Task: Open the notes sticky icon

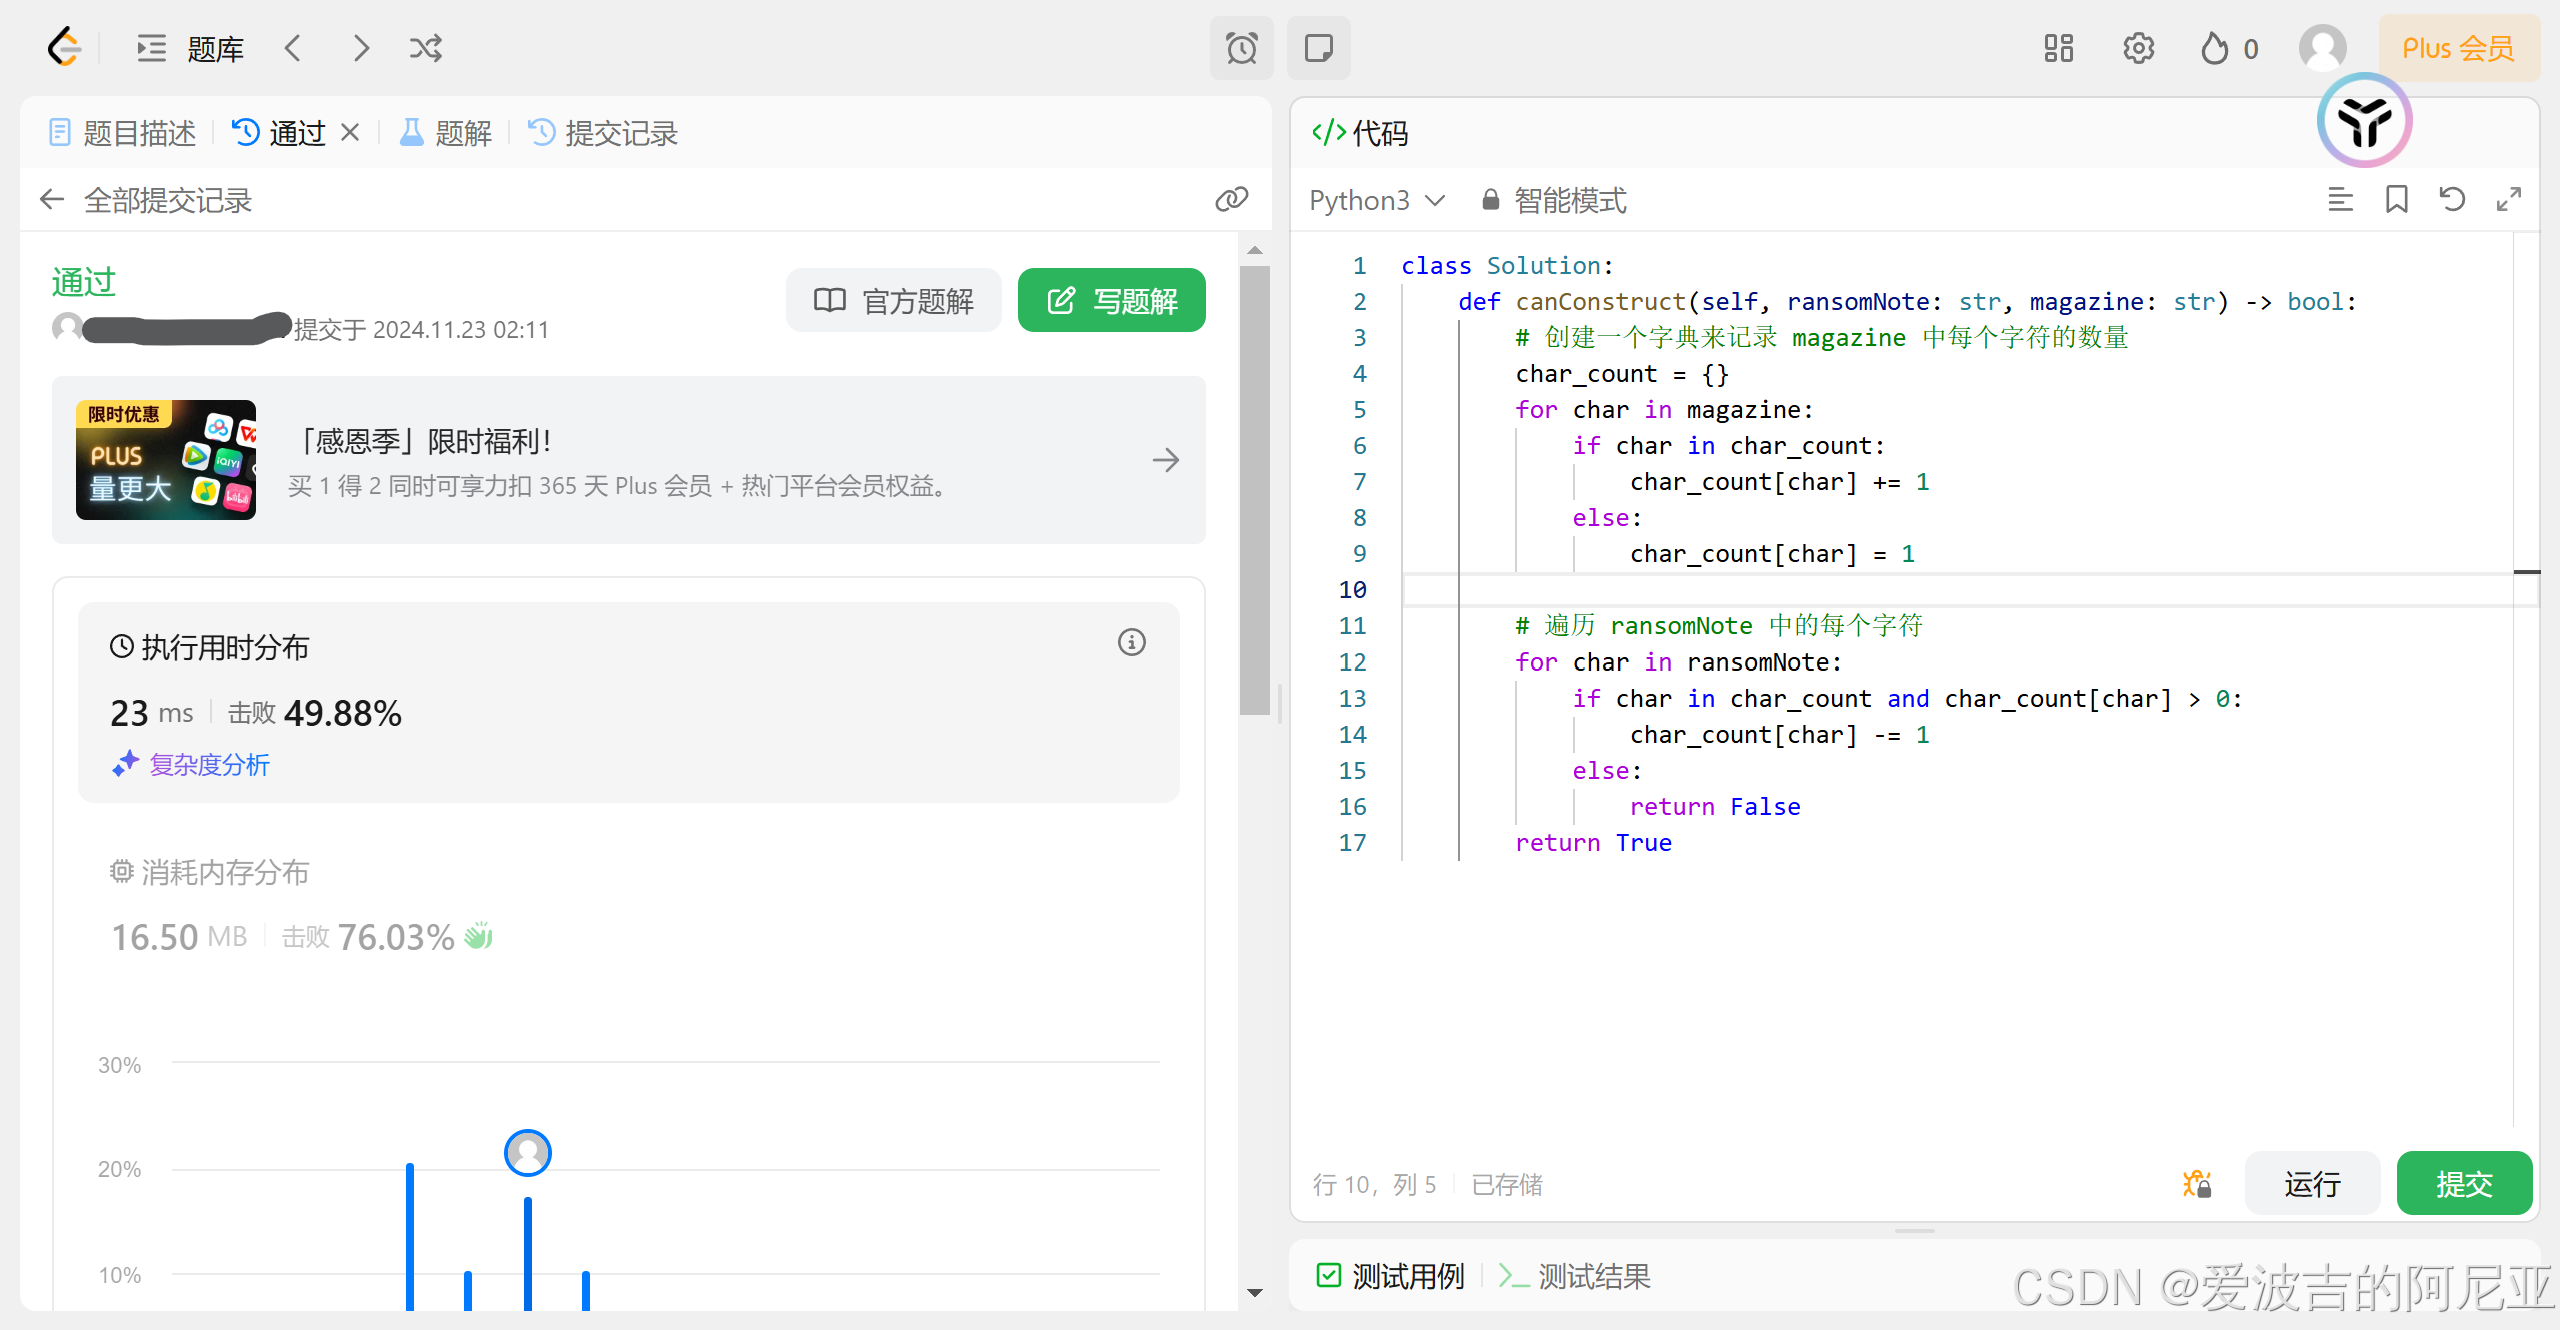Action: [1318, 48]
